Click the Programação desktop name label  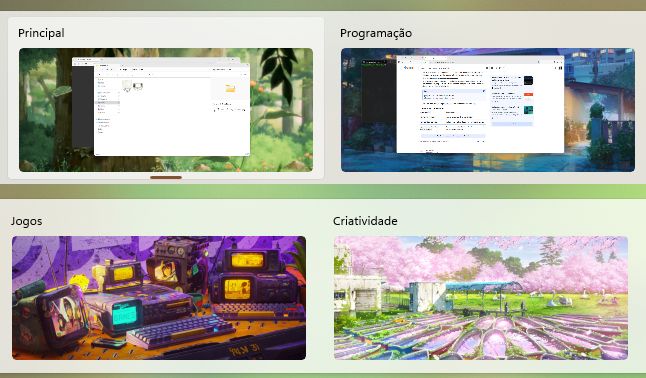[376, 33]
